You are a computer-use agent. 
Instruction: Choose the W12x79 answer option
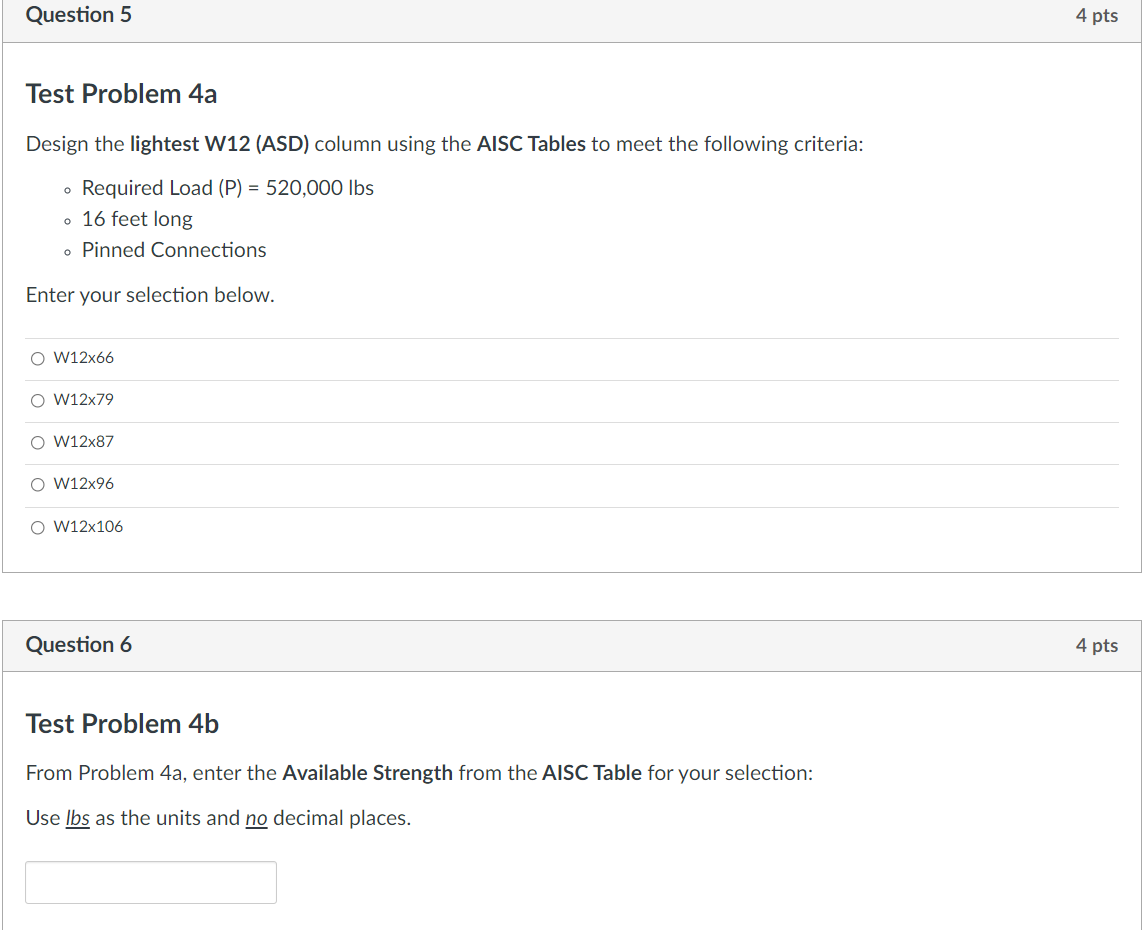pos(38,400)
